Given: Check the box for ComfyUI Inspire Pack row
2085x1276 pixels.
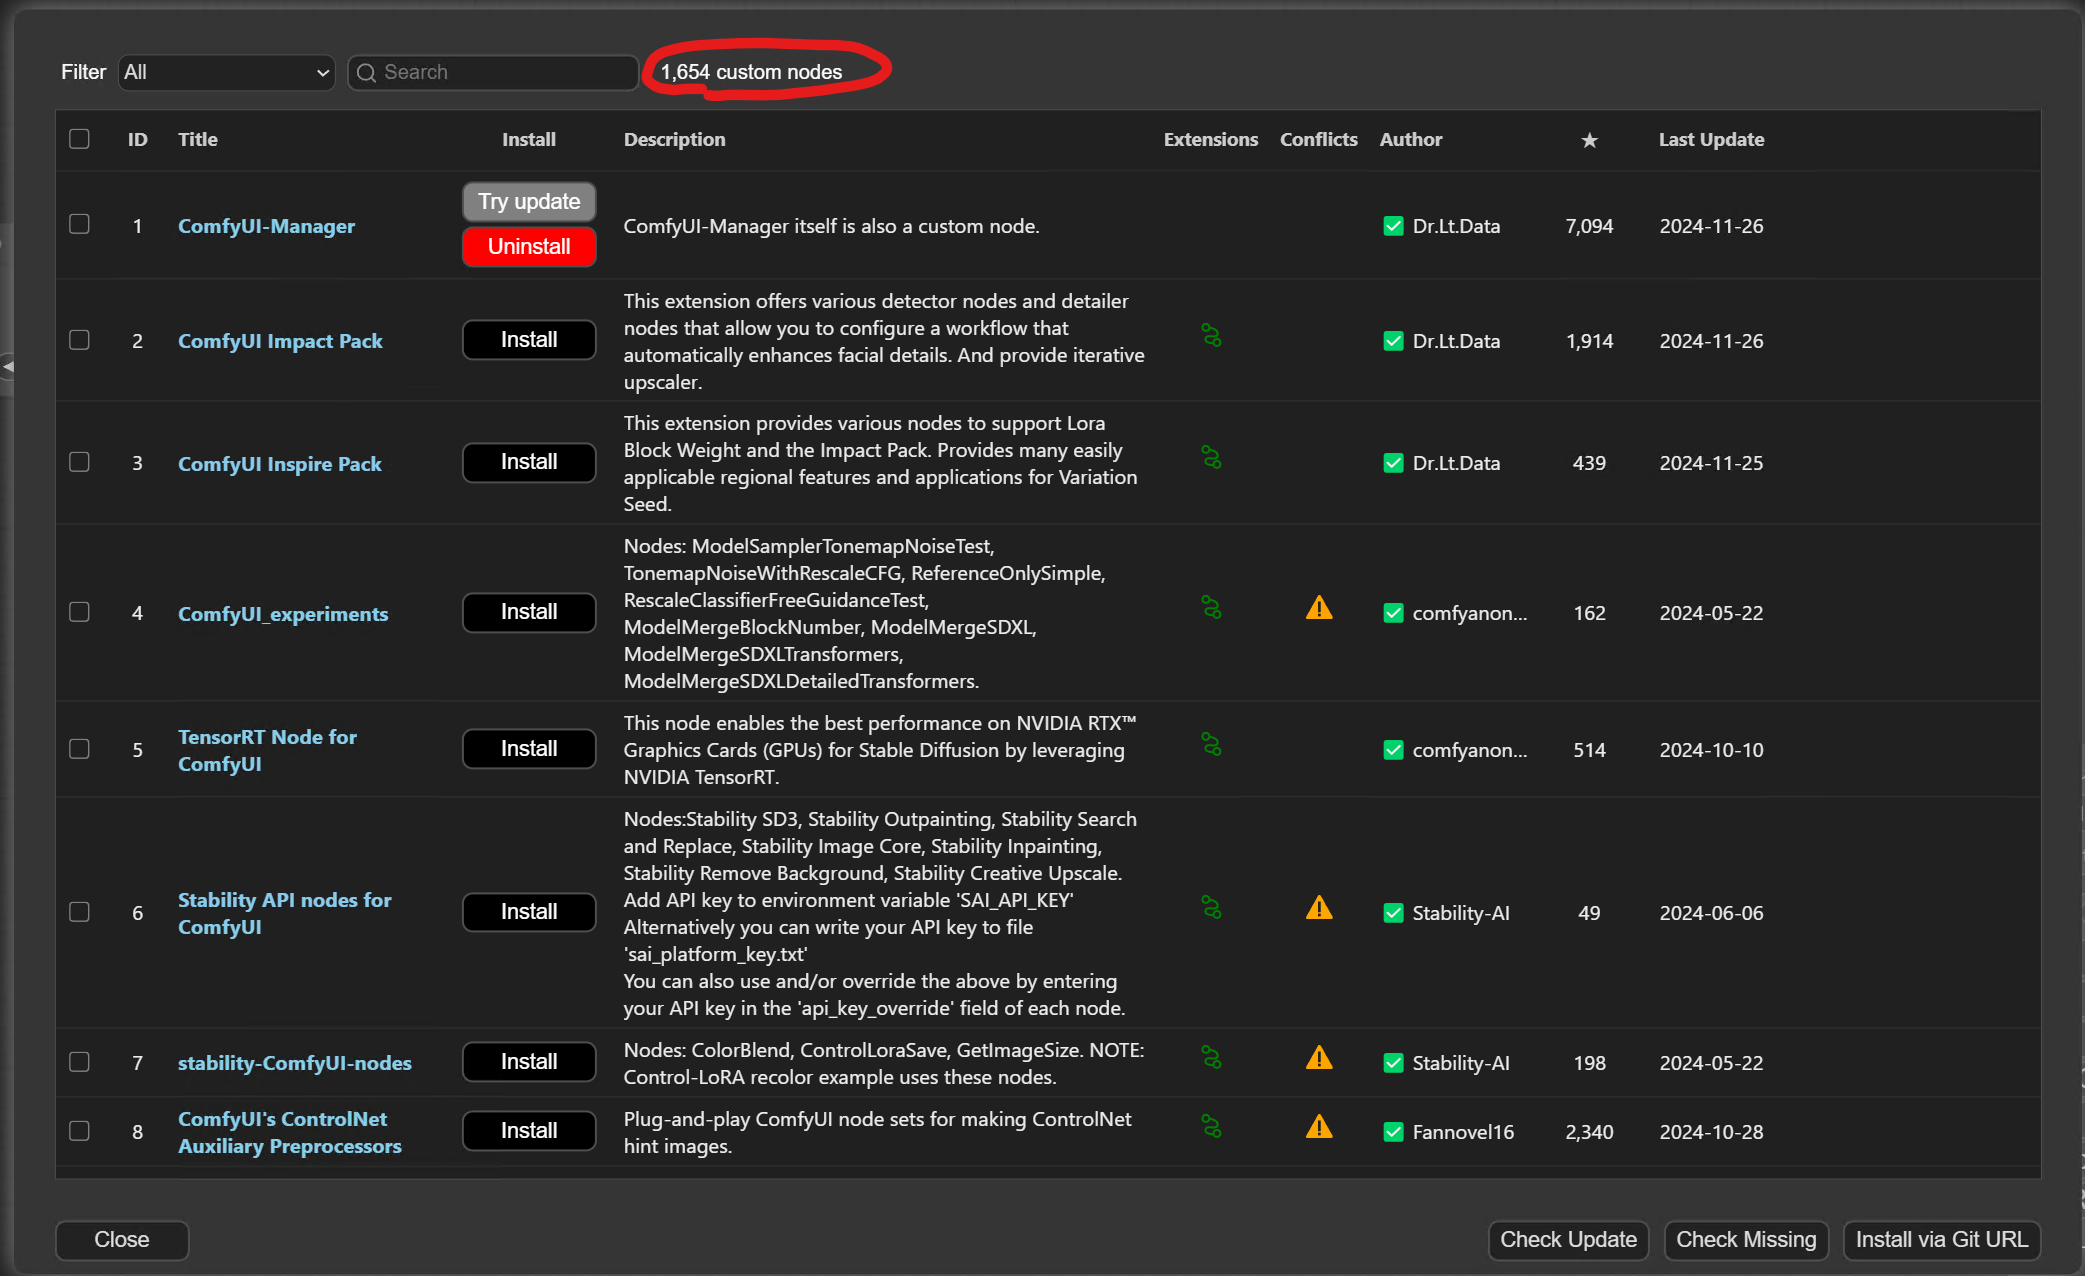Looking at the screenshot, I should coord(79,462).
